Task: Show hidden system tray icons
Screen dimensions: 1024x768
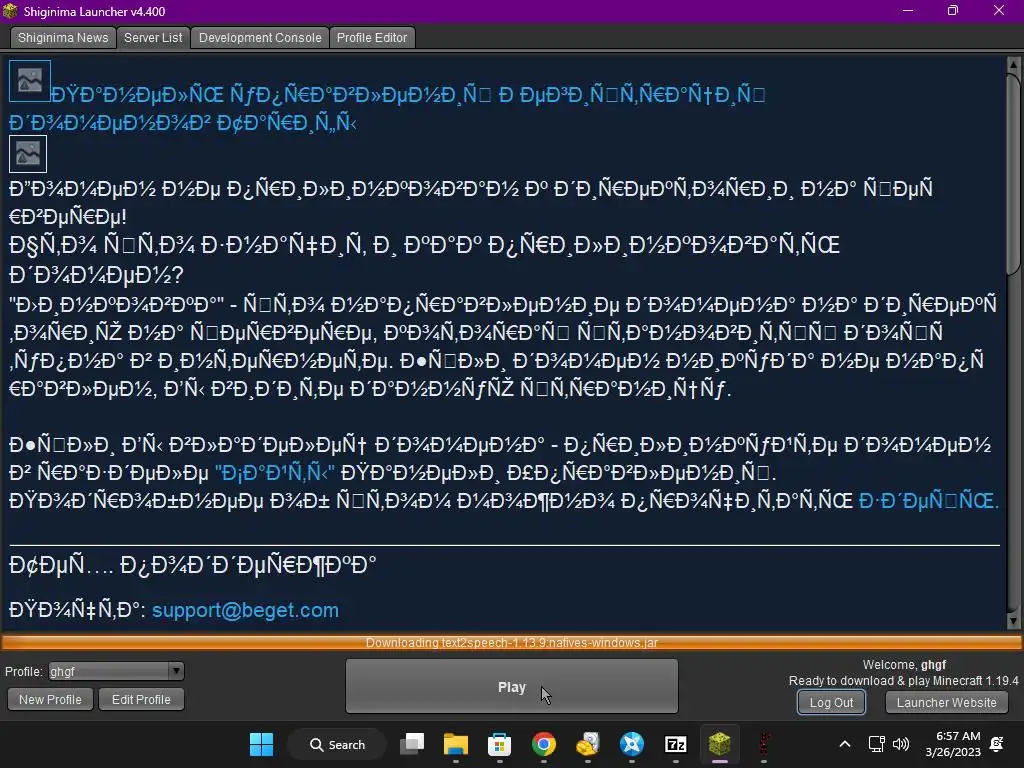Action: (x=844, y=744)
